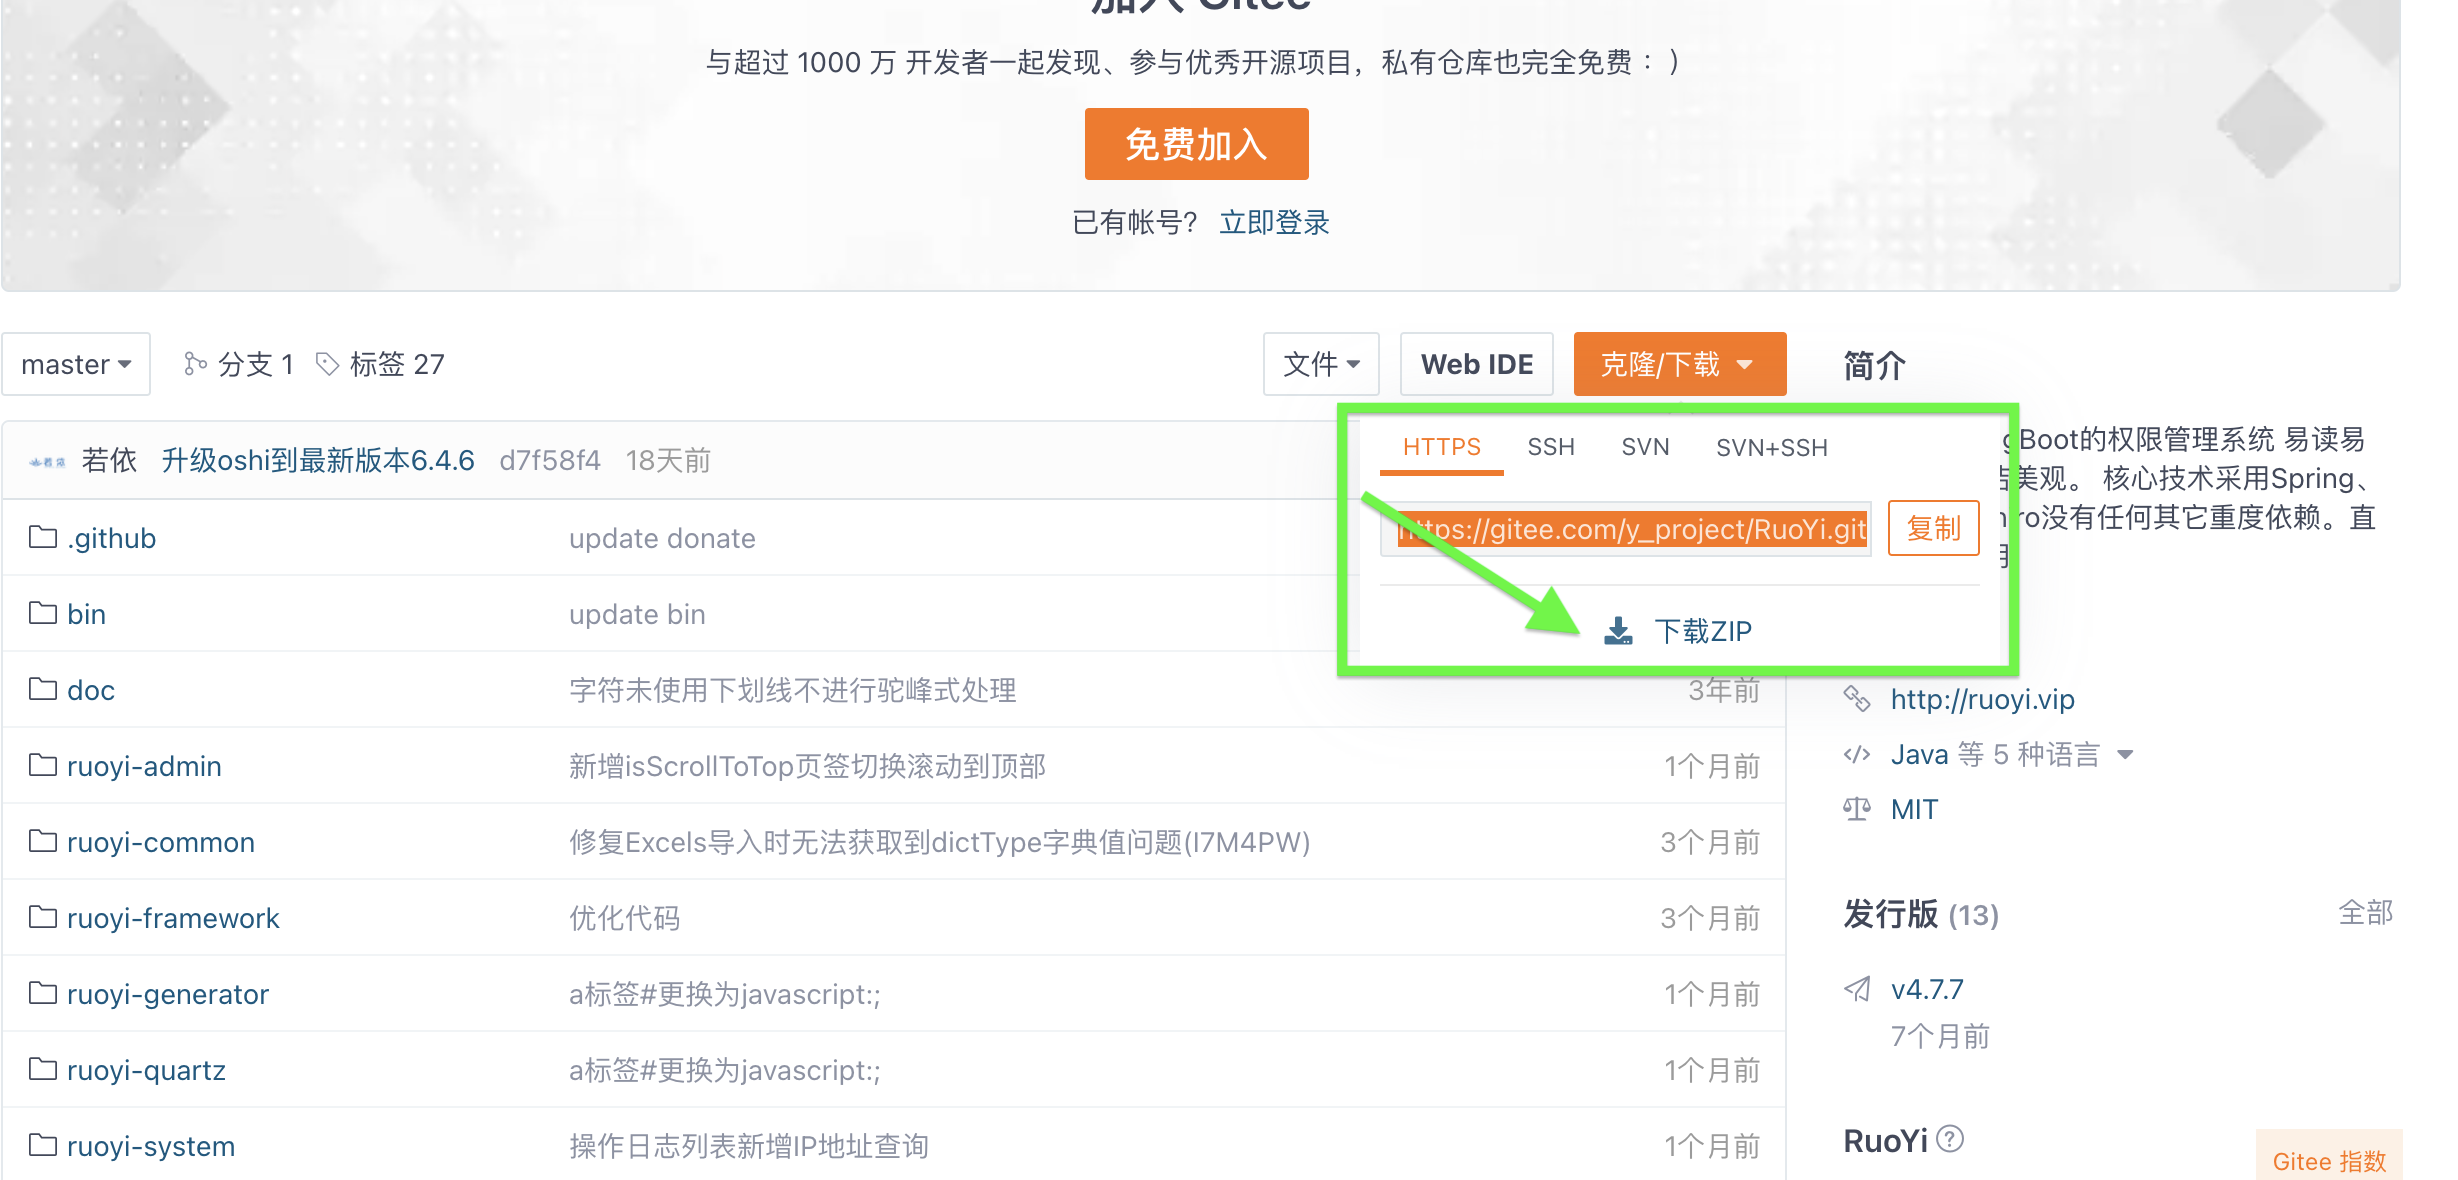Click the ruoyi-common folder icon
This screenshot has height=1180, width=2458.
click(x=43, y=841)
